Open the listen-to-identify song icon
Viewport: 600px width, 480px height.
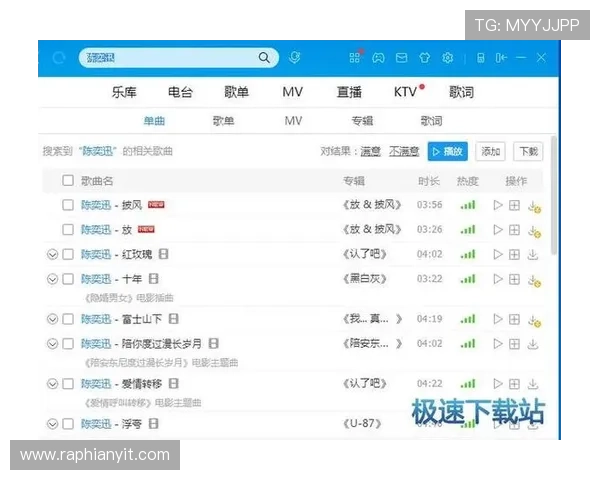pyautogui.click(x=294, y=58)
